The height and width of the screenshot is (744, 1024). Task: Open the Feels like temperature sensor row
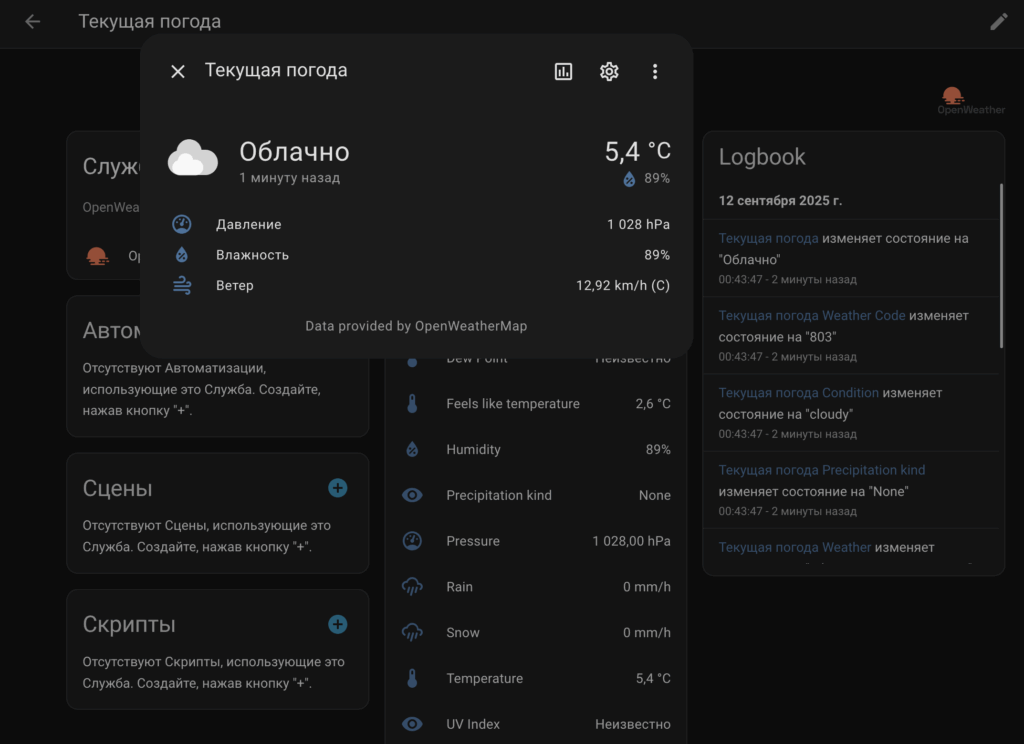(x=536, y=404)
